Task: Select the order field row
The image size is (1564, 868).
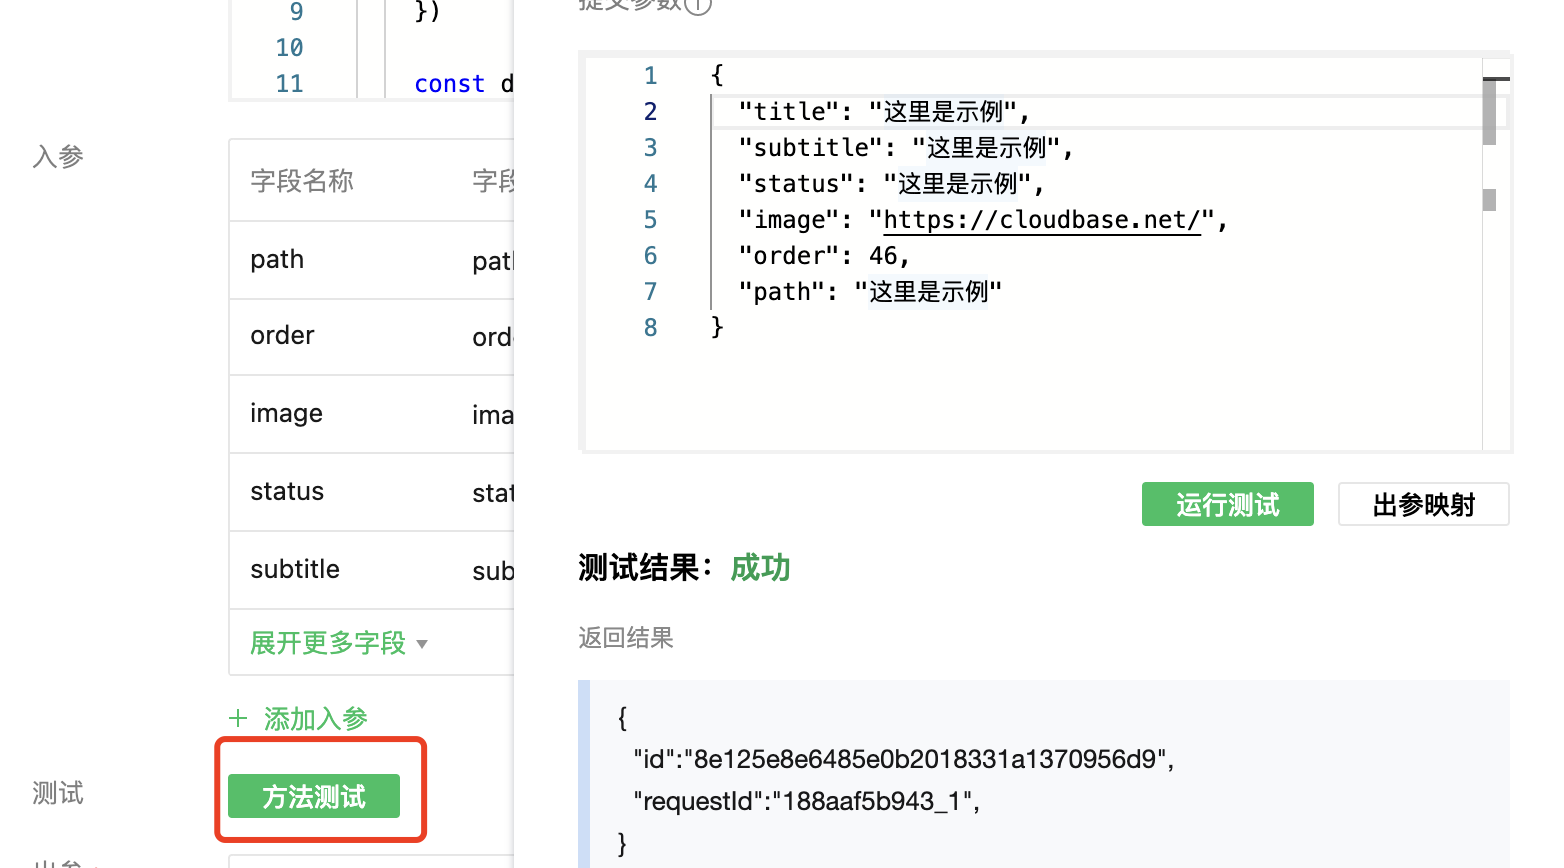Action: (x=371, y=337)
